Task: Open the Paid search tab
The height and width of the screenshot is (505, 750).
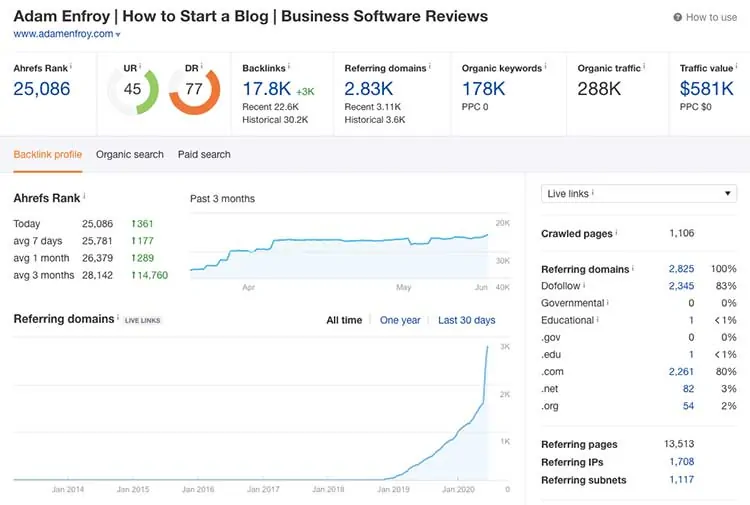Action: pos(204,154)
